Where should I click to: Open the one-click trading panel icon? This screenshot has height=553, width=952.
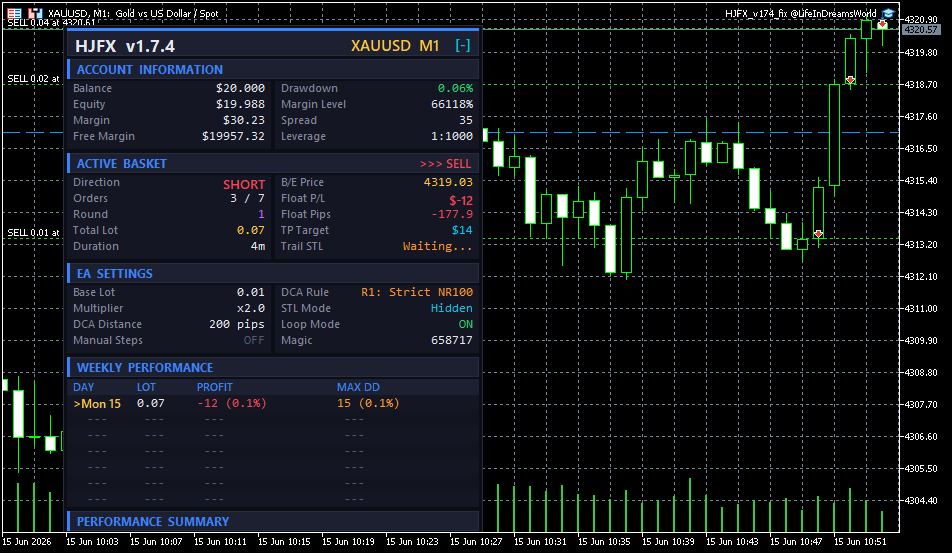pos(35,13)
